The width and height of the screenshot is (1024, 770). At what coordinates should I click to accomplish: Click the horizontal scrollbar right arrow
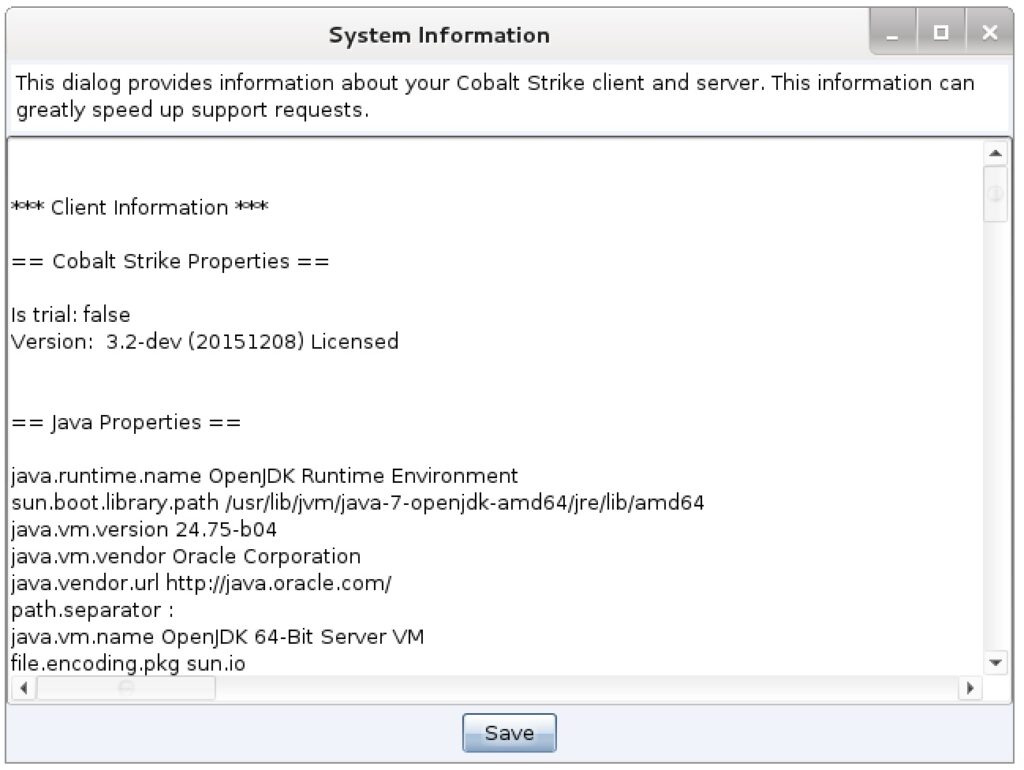(x=968, y=689)
